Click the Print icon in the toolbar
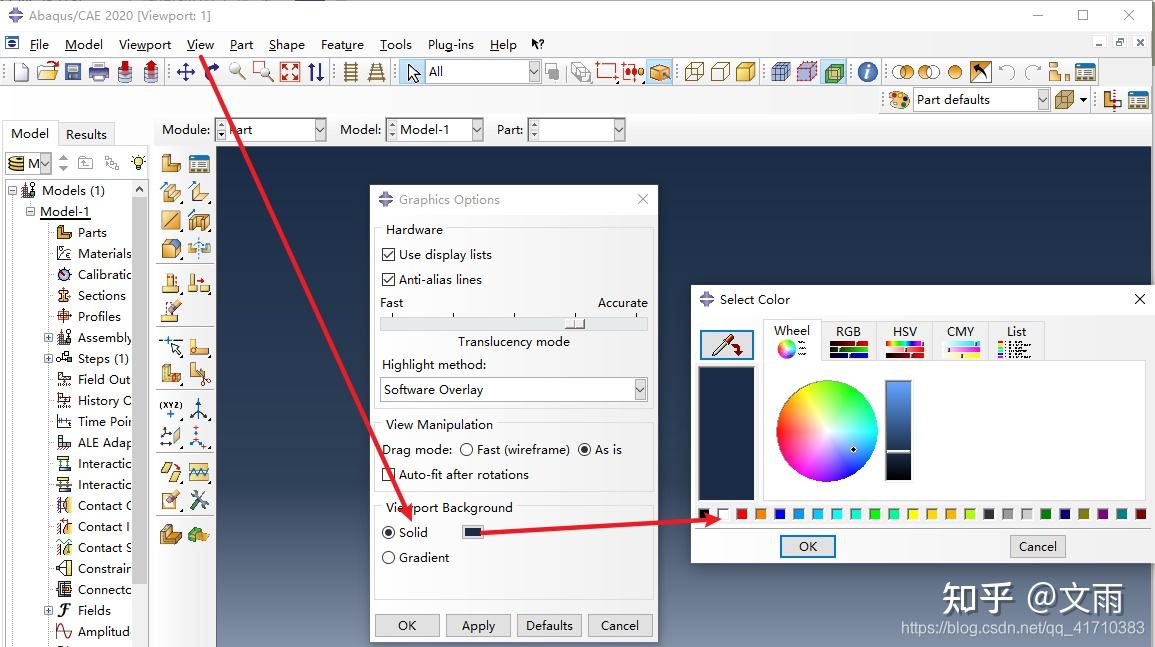The height and width of the screenshot is (647, 1155). click(99, 71)
